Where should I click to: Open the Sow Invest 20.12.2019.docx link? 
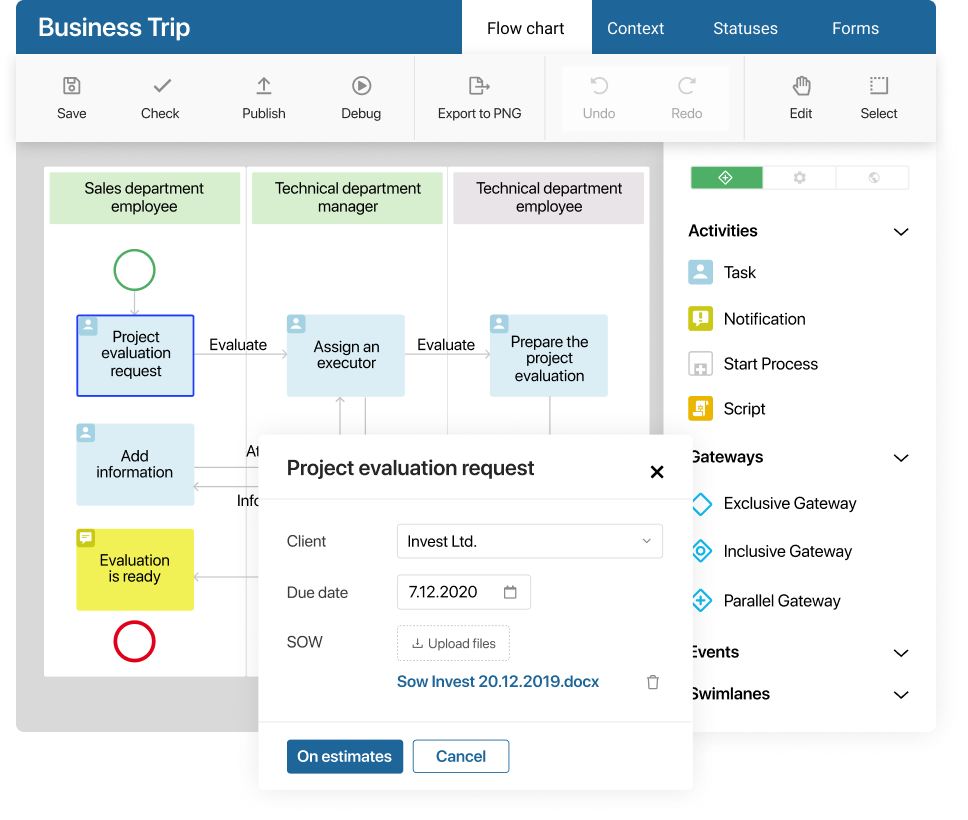point(498,682)
